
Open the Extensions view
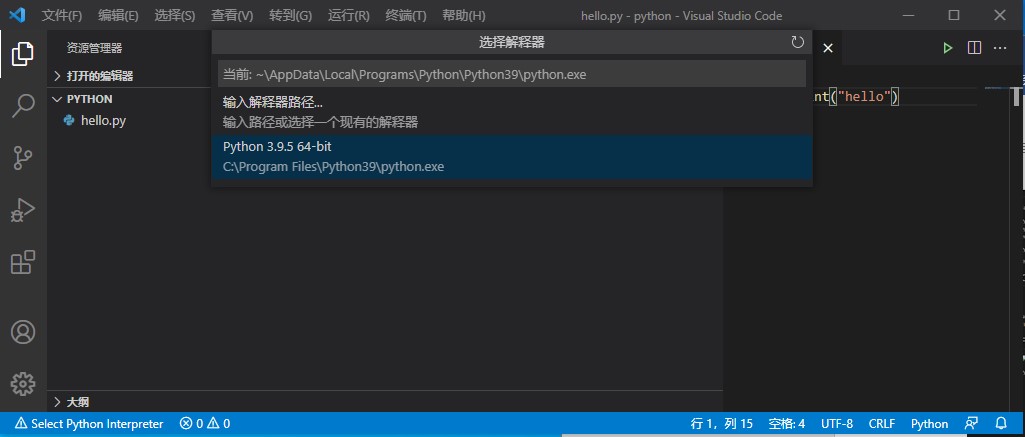pos(22,262)
